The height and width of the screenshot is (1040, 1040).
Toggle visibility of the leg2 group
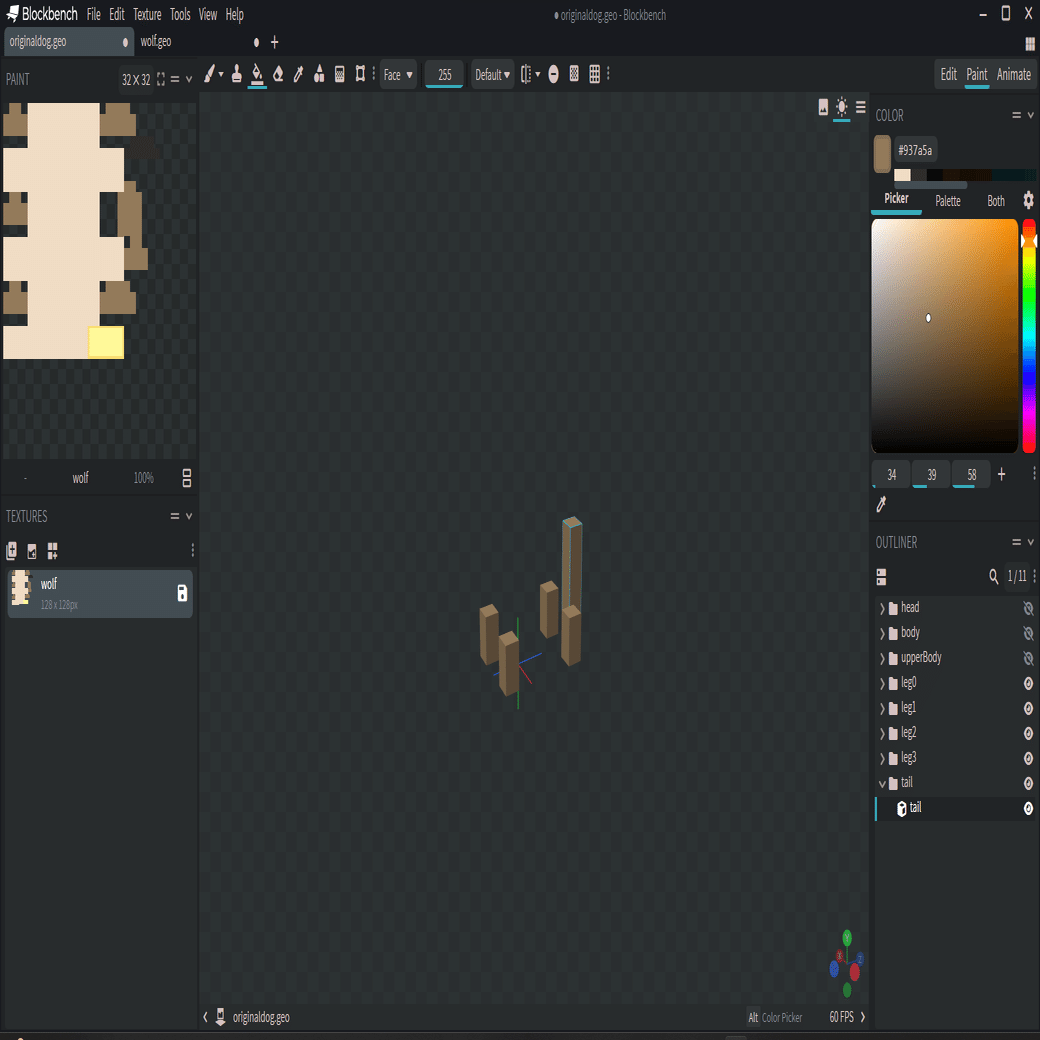[1028, 733]
